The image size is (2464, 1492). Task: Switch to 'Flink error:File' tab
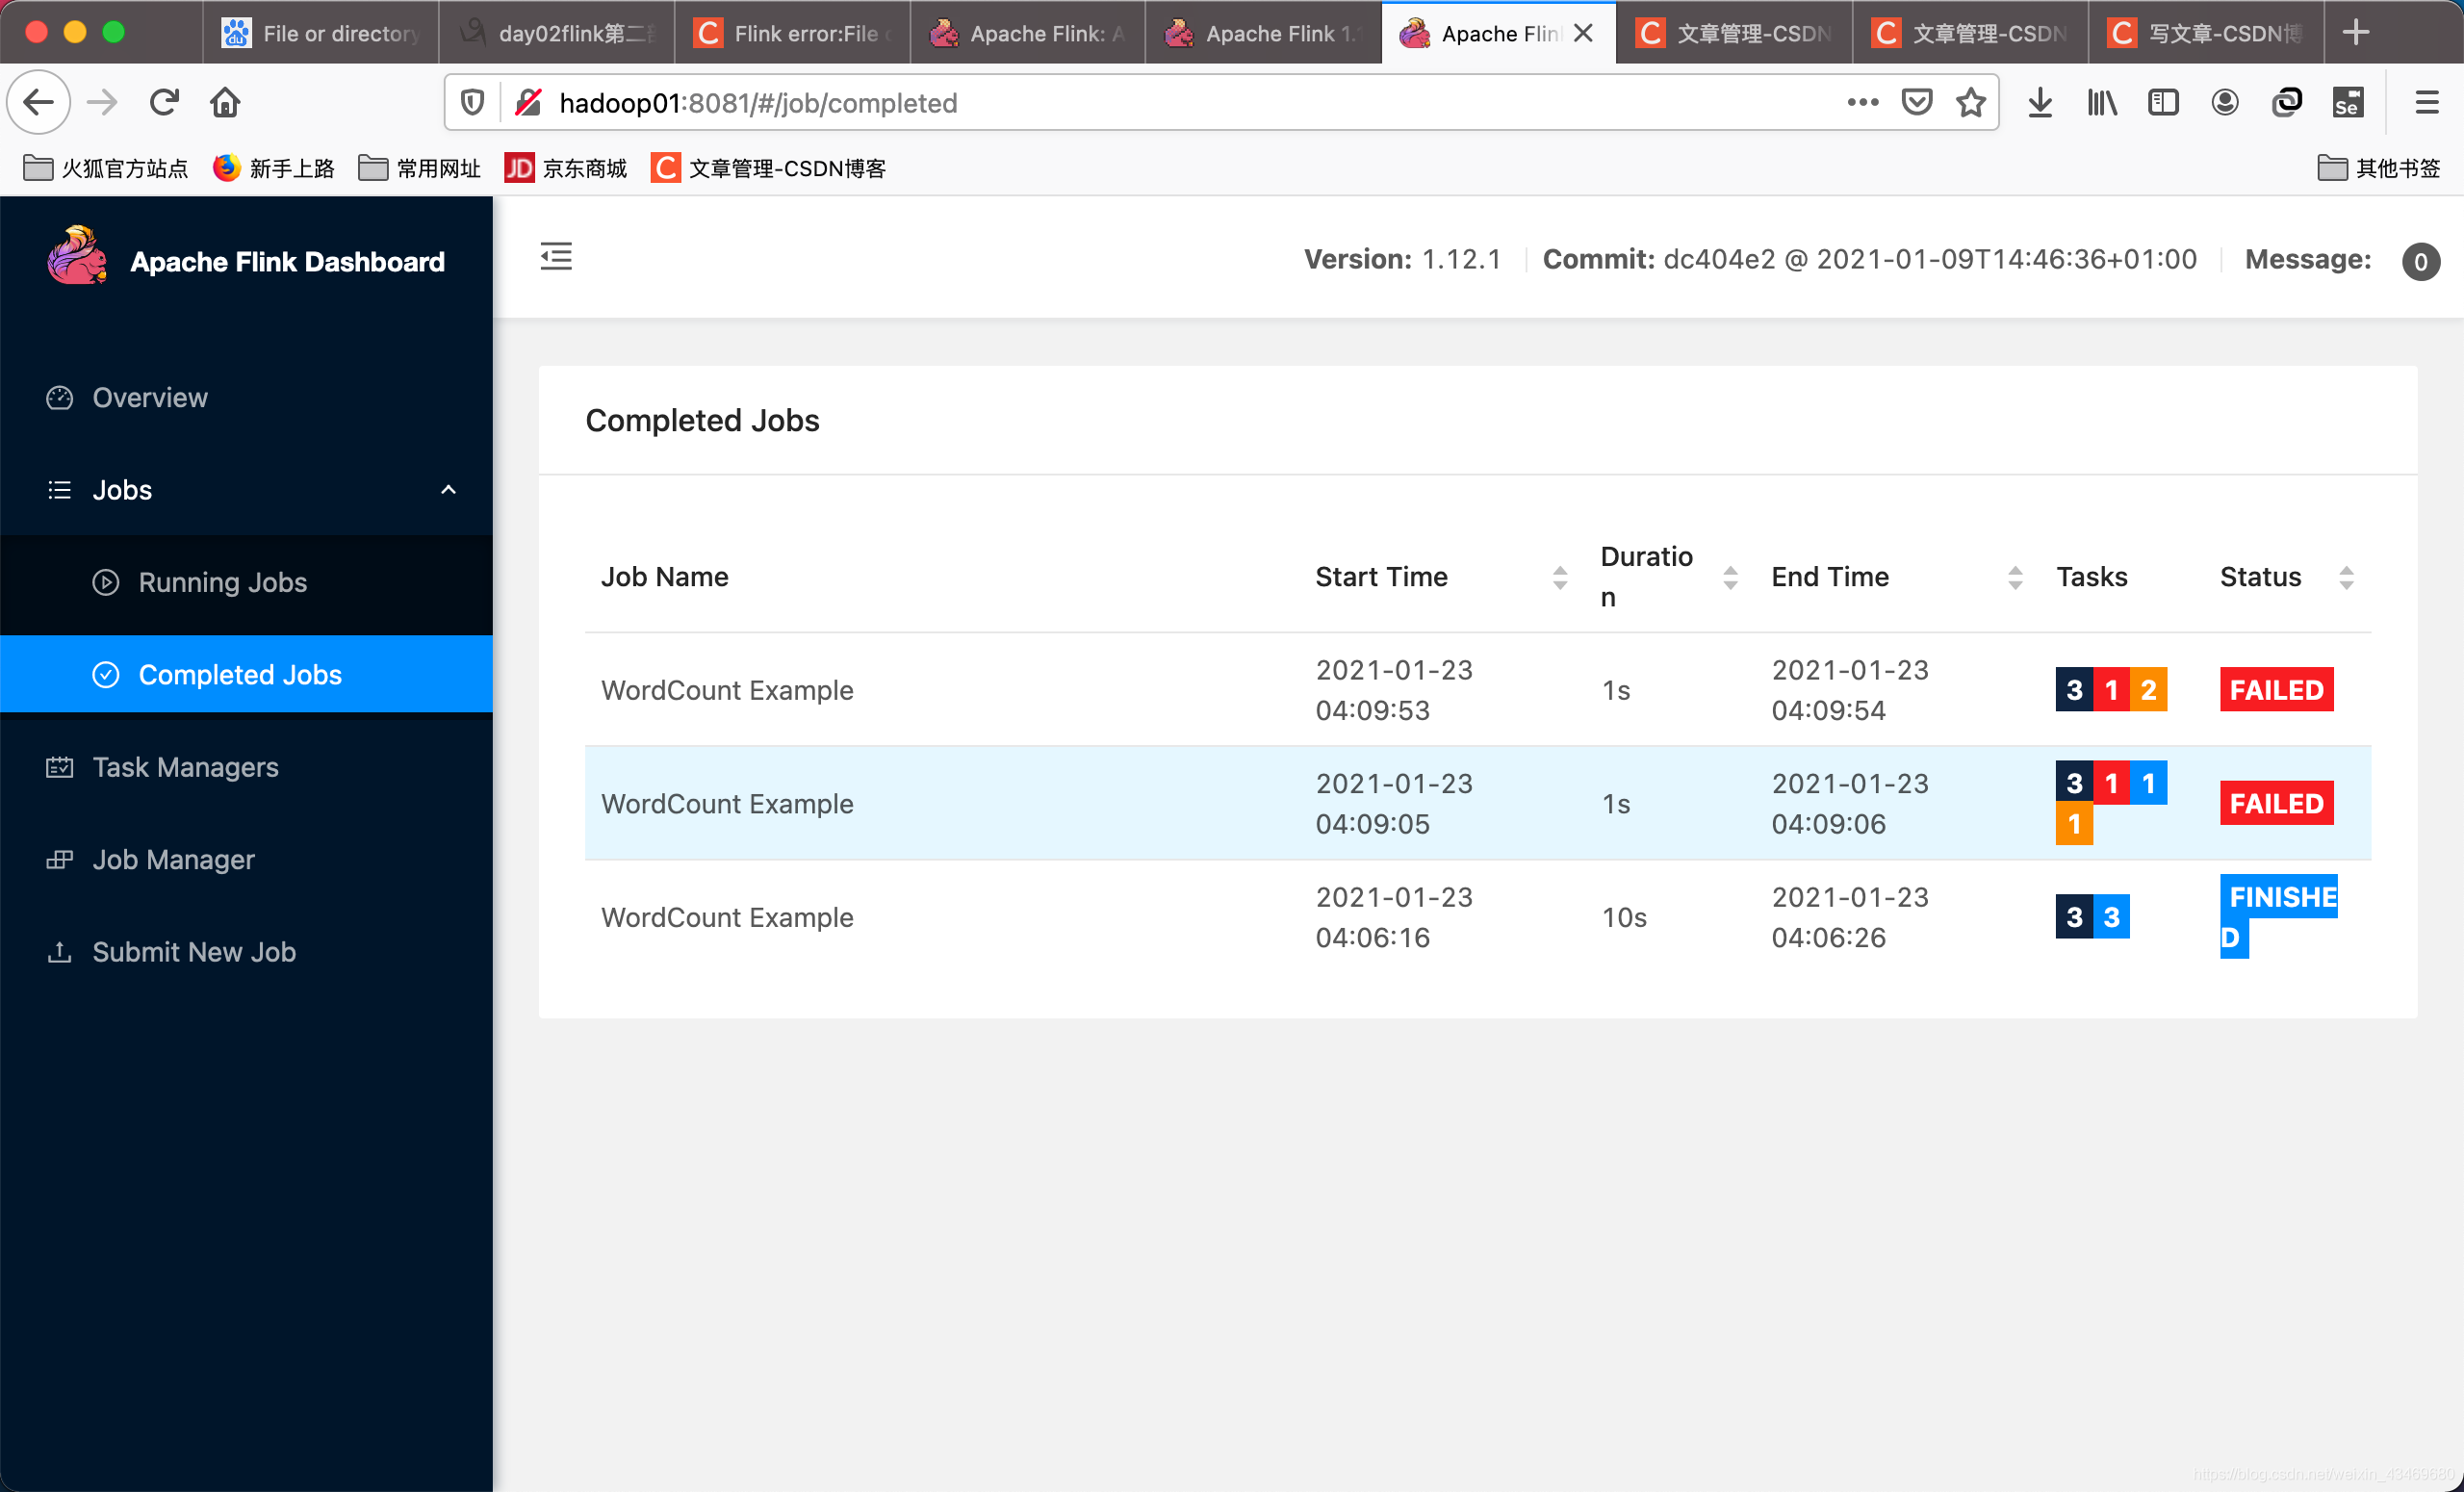[x=792, y=33]
